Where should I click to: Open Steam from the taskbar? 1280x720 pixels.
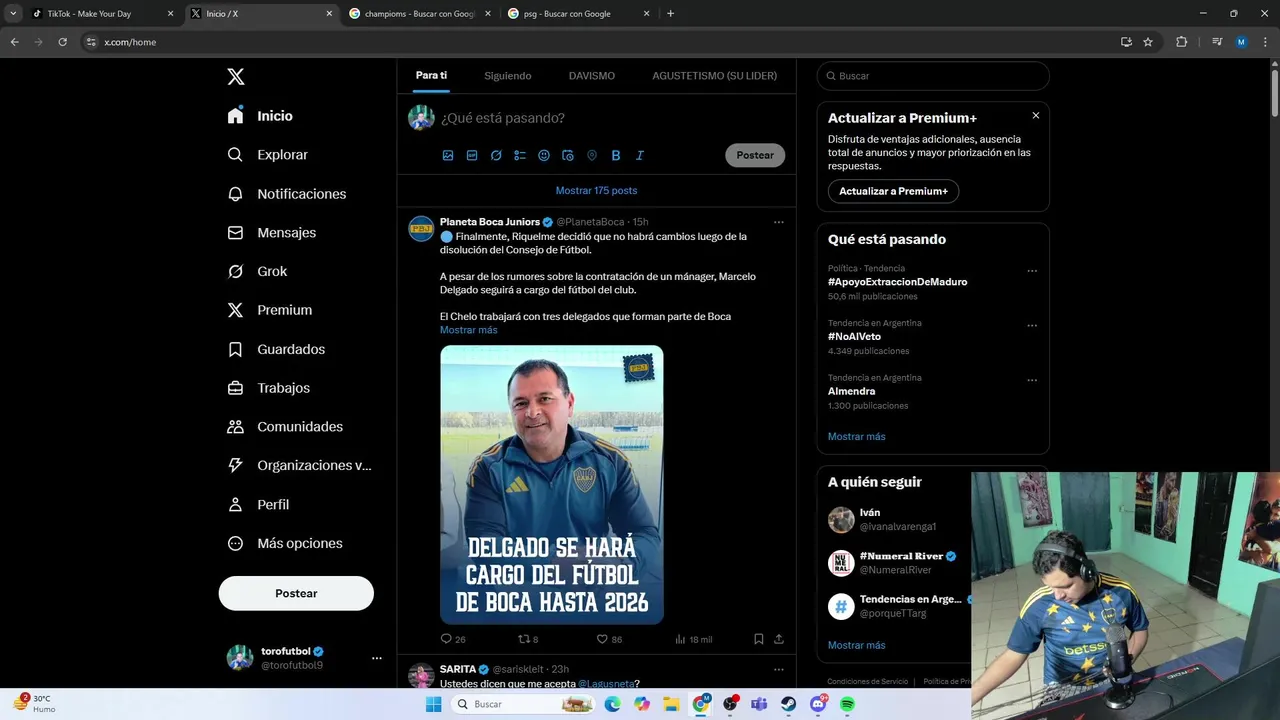pyautogui.click(x=789, y=704)
